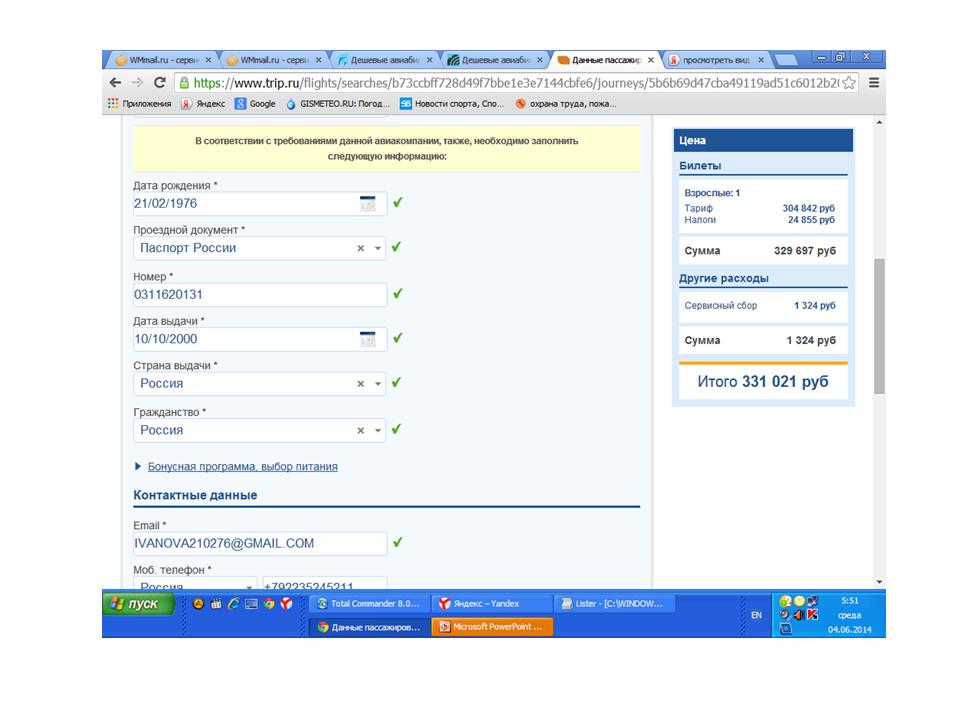This screenshot has width=960, height=720.
Task: Expand the Проездной документ dropdown arrow
Action: click(x=378, y=249)
